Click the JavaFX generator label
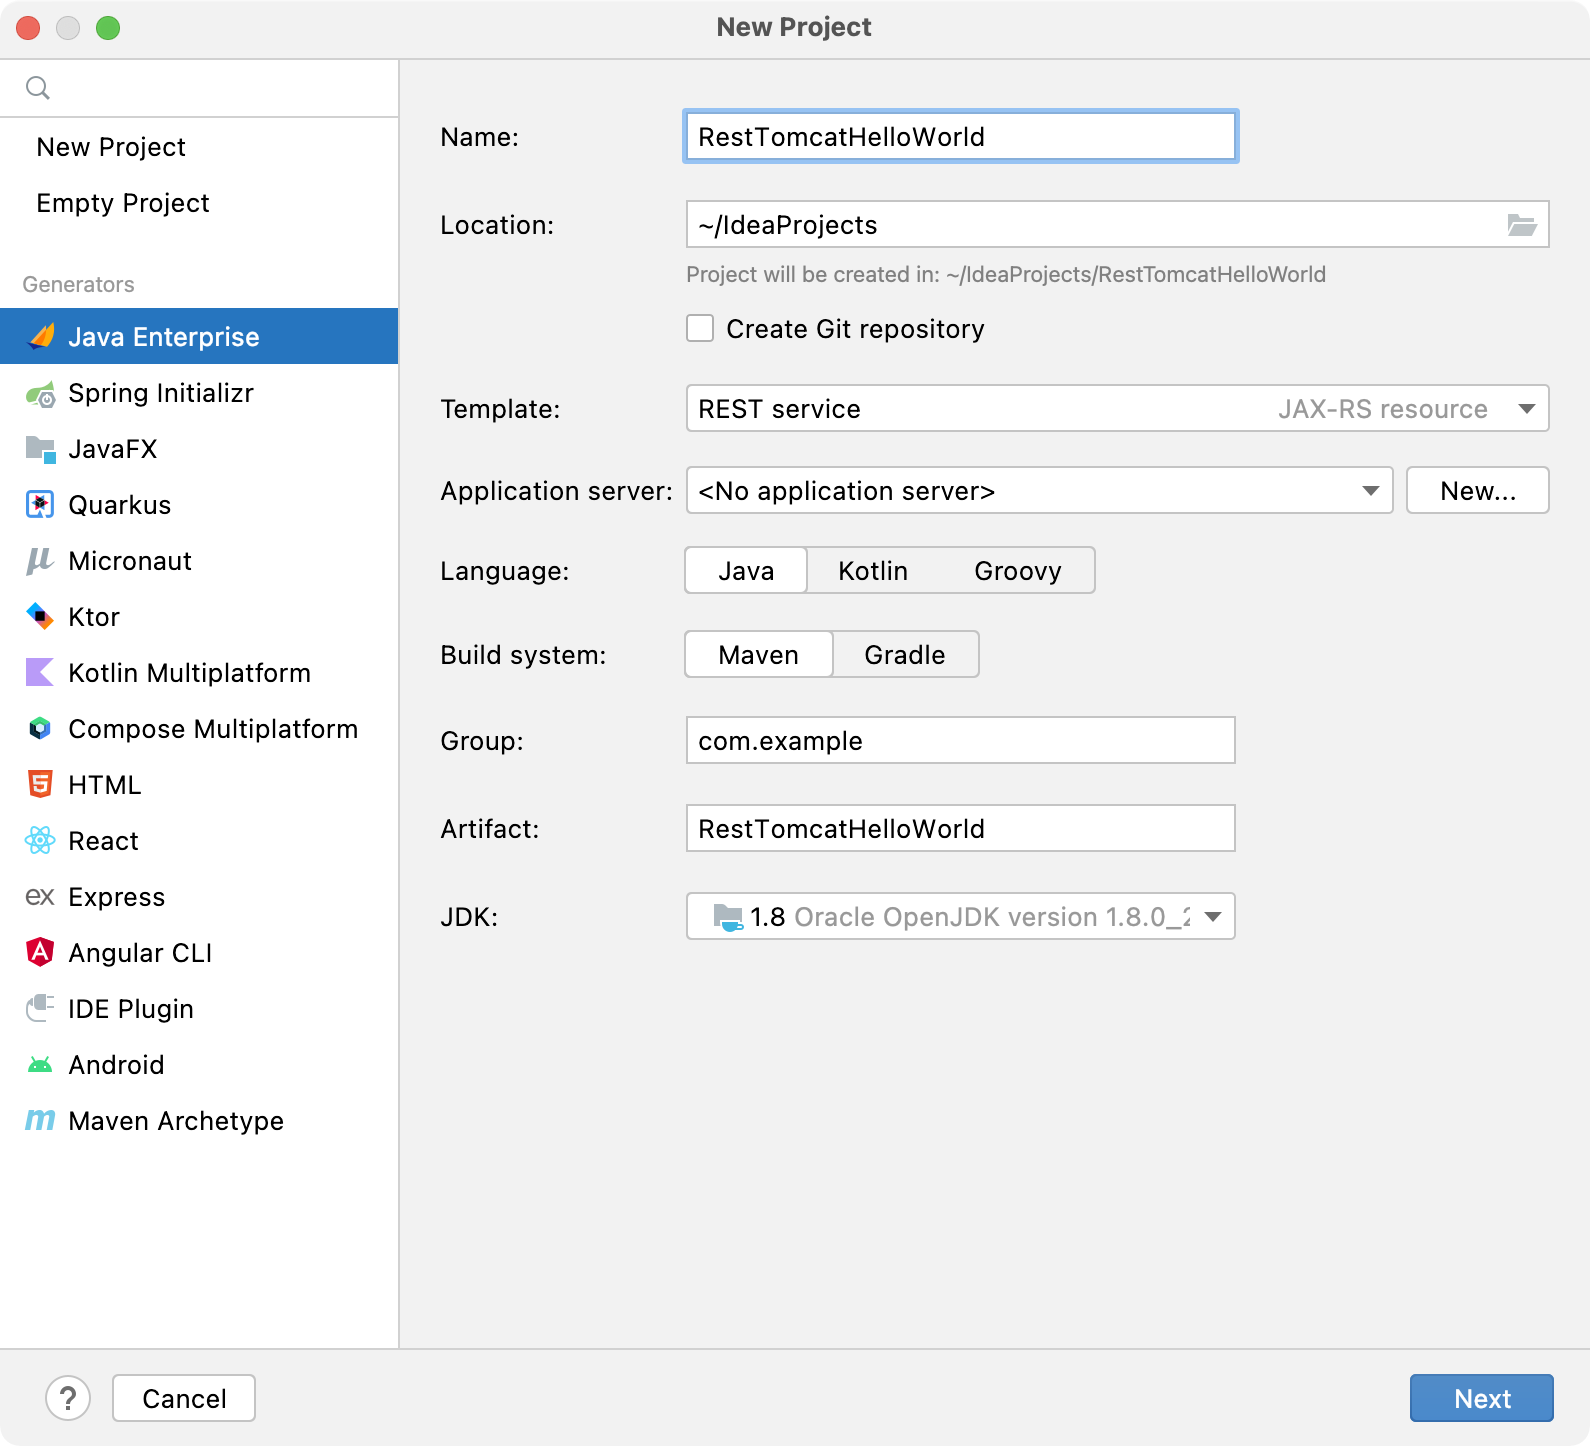 [x=113, y=449]
